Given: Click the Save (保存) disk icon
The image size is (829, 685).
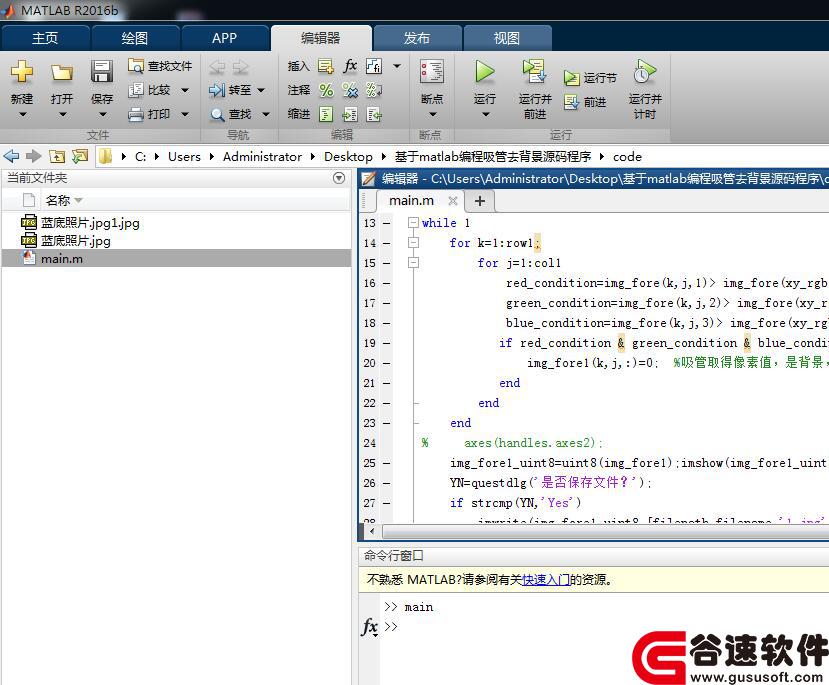Looking at the screenshot, I should pyautogui.click(x=102, y=72).
